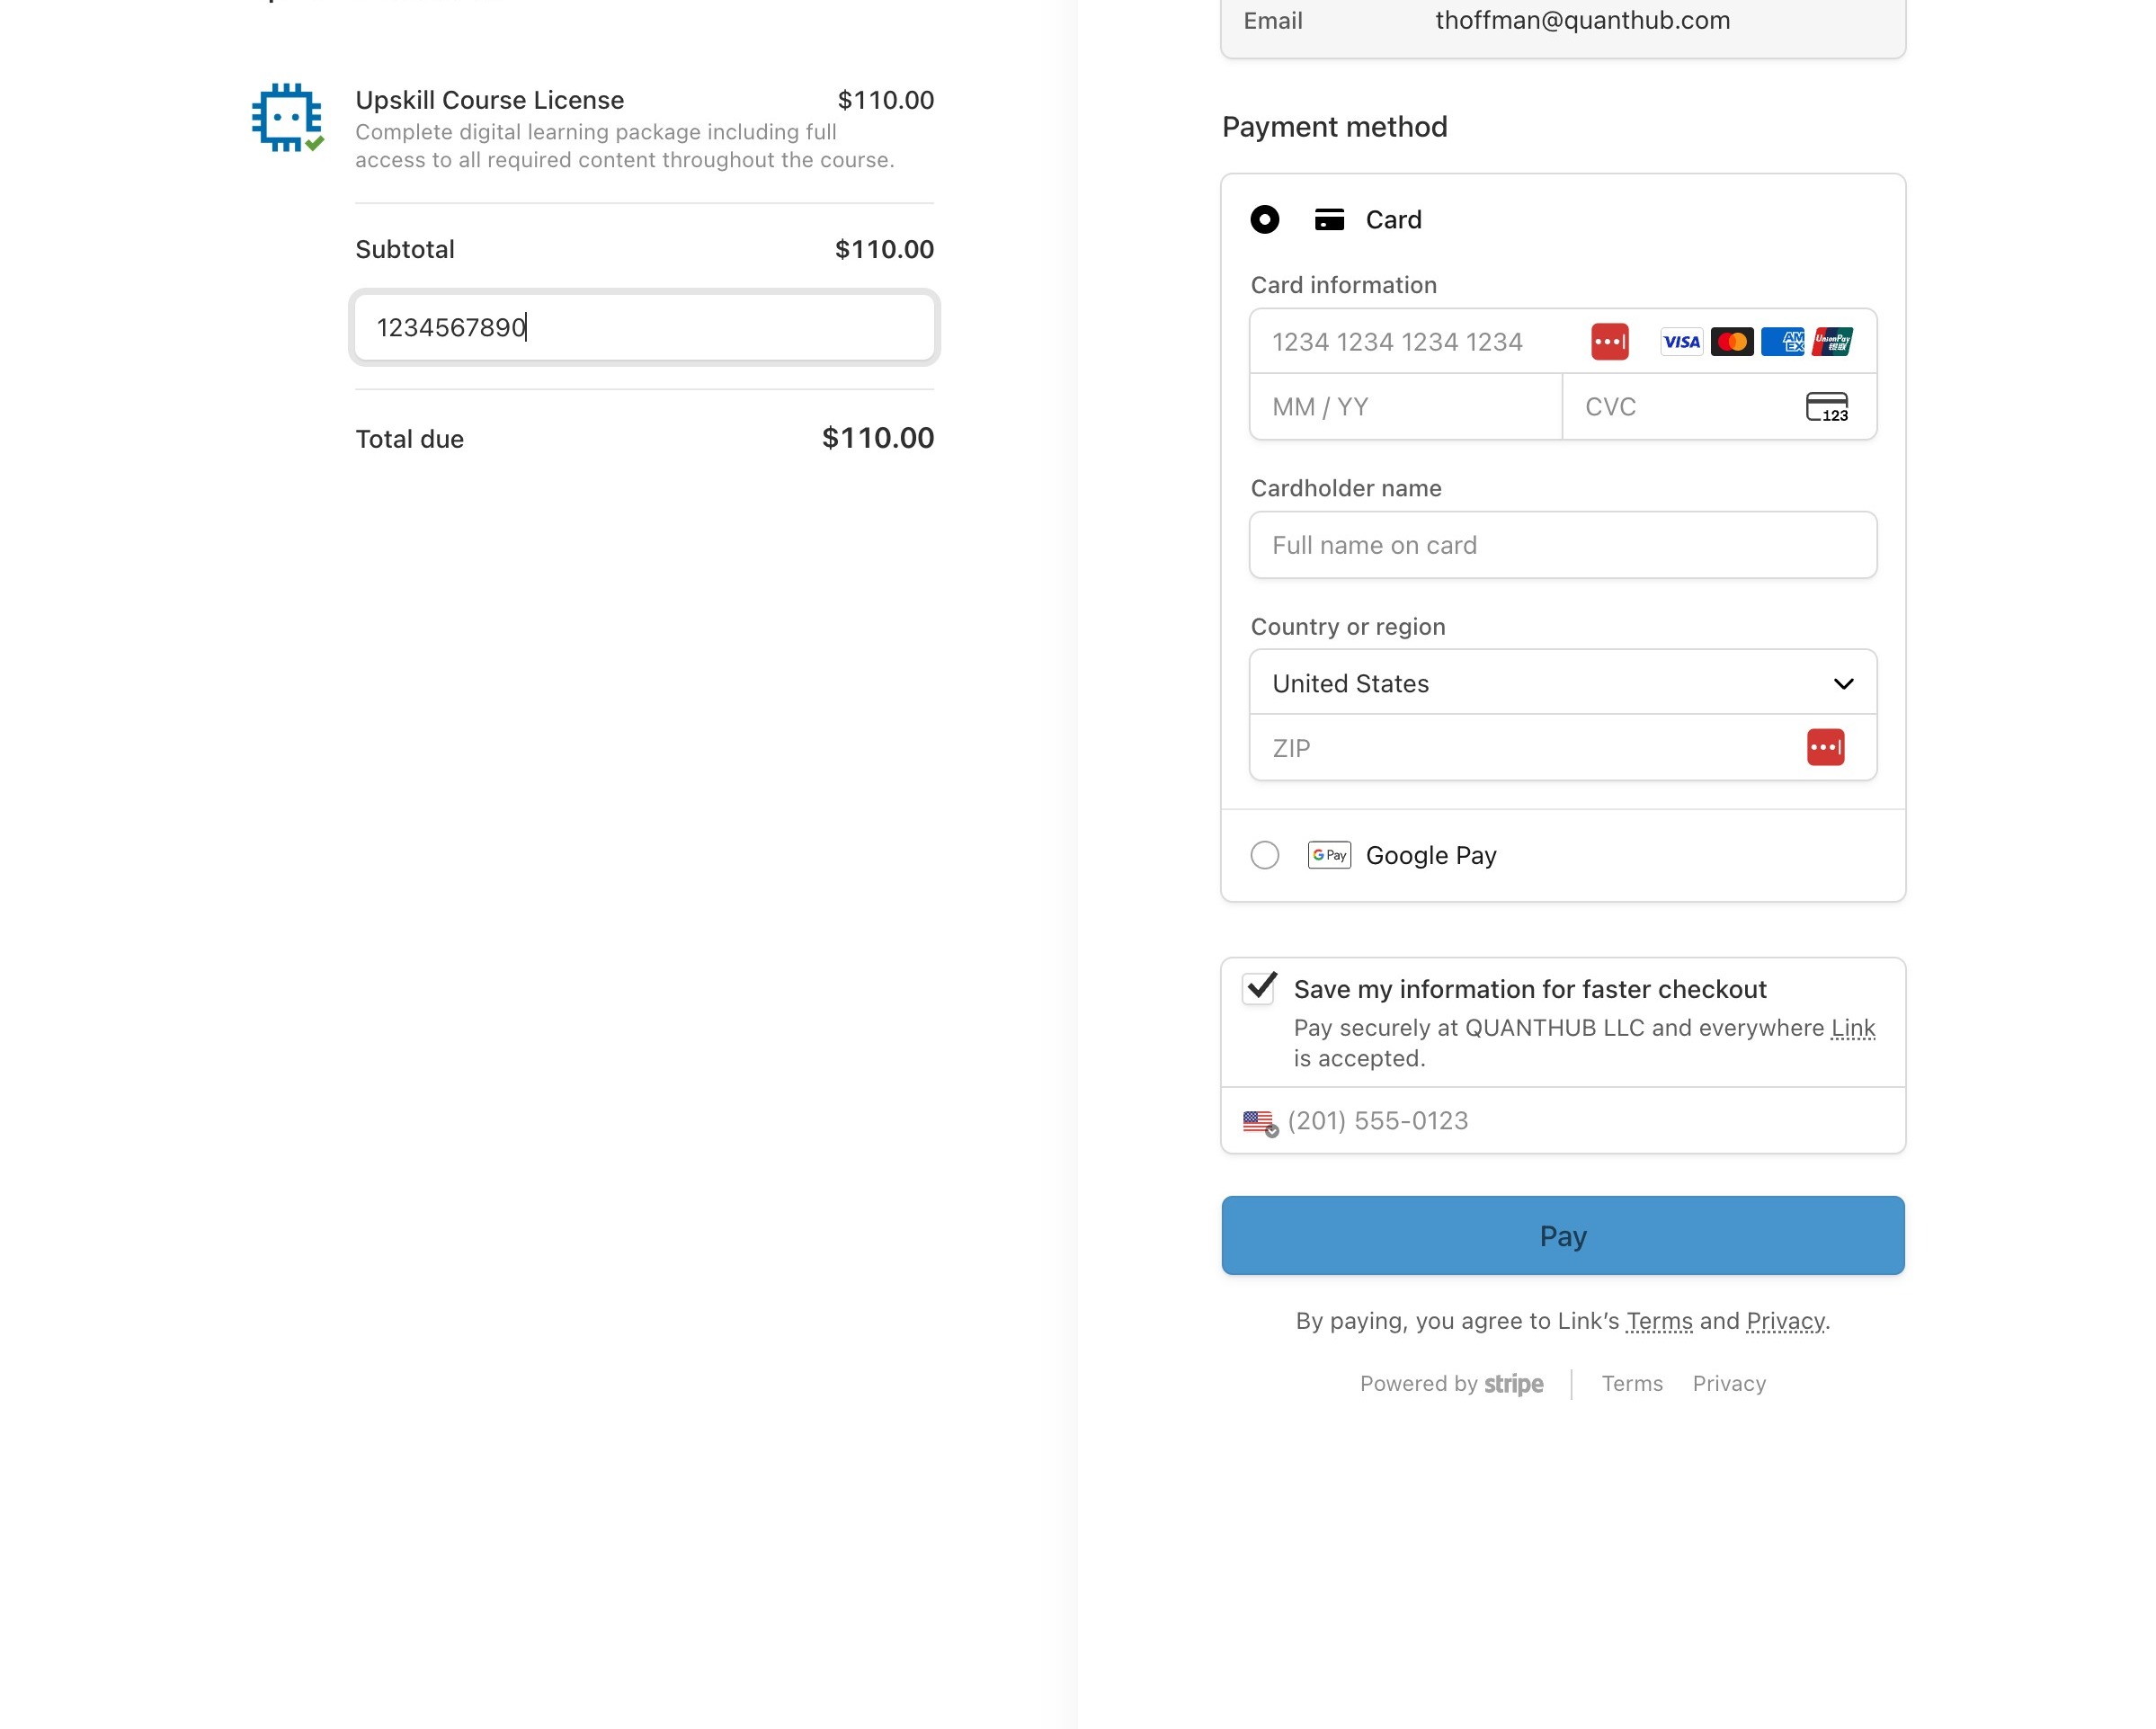Focus the Full name on card field
The width and height of the screenshot is (2156, 1729).
1562,545
